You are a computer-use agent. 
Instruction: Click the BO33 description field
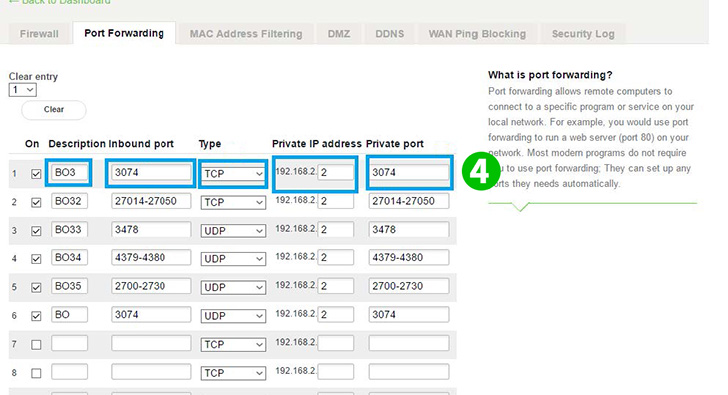(x=69, y=229)
